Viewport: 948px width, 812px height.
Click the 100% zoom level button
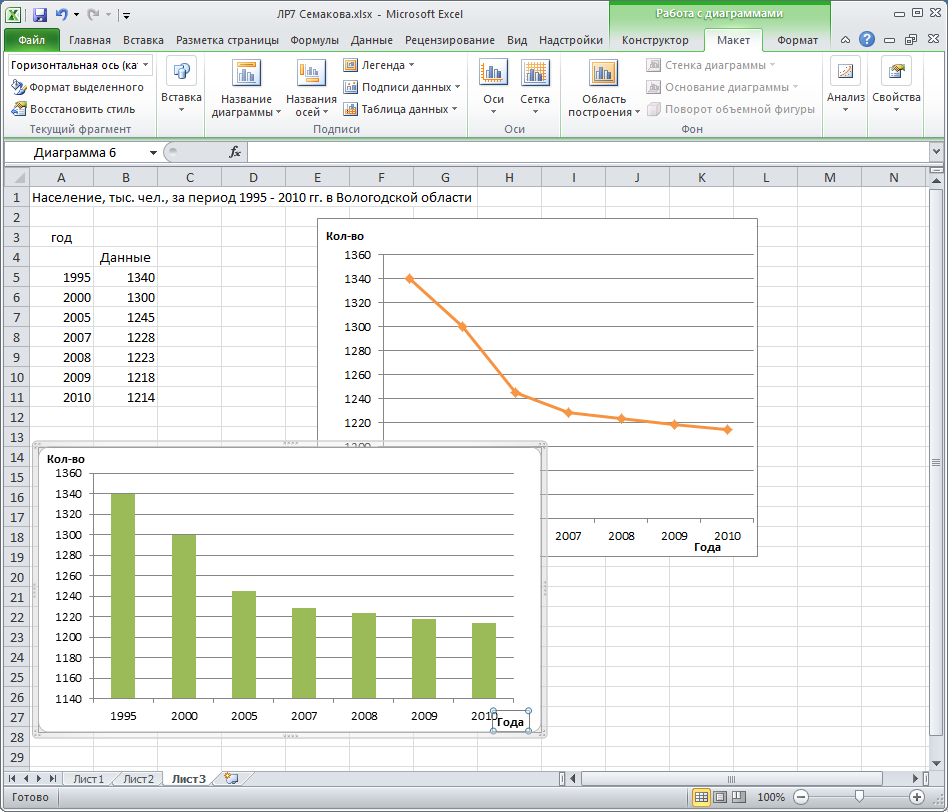pyautogui.click(x=771, y=797)
